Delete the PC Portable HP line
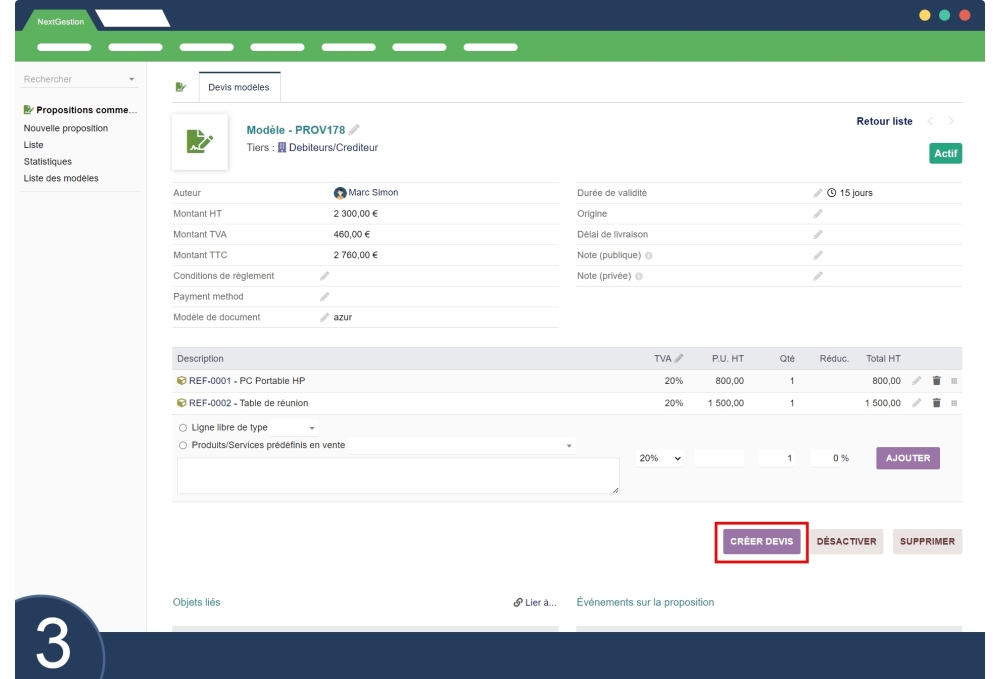 coord(937,381)
